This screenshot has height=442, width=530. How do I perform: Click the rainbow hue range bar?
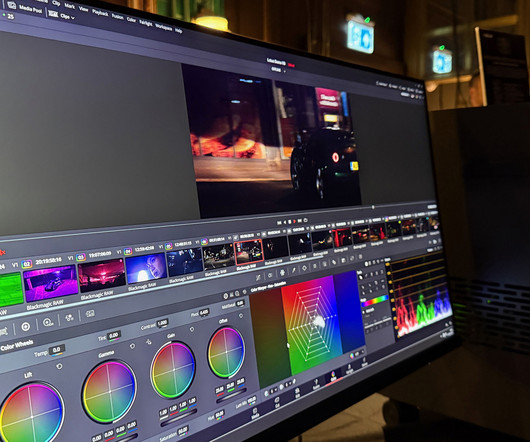[375, 301]
